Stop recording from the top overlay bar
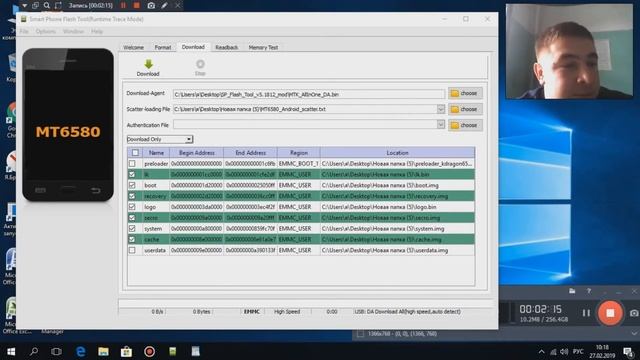The width and height of the screenshot is (640, 360). [137, 6]
